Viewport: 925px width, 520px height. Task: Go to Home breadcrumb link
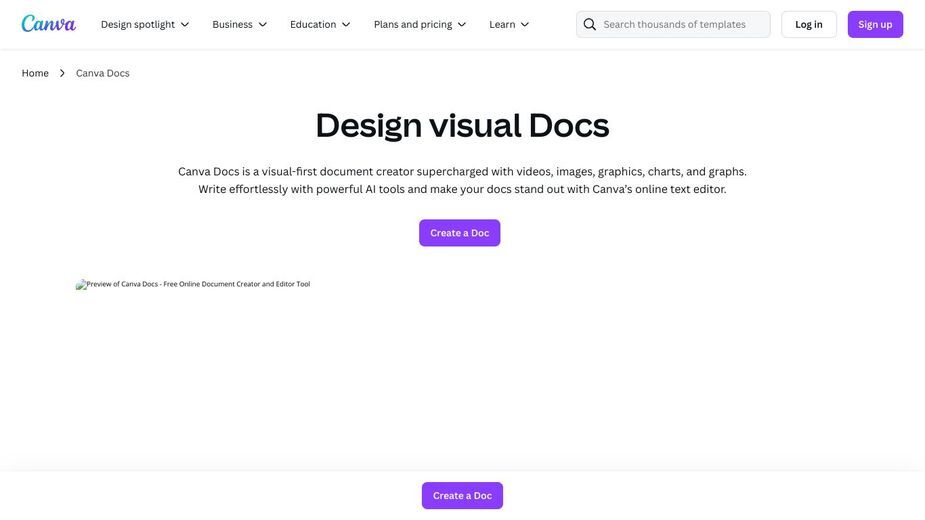point(35,73)
